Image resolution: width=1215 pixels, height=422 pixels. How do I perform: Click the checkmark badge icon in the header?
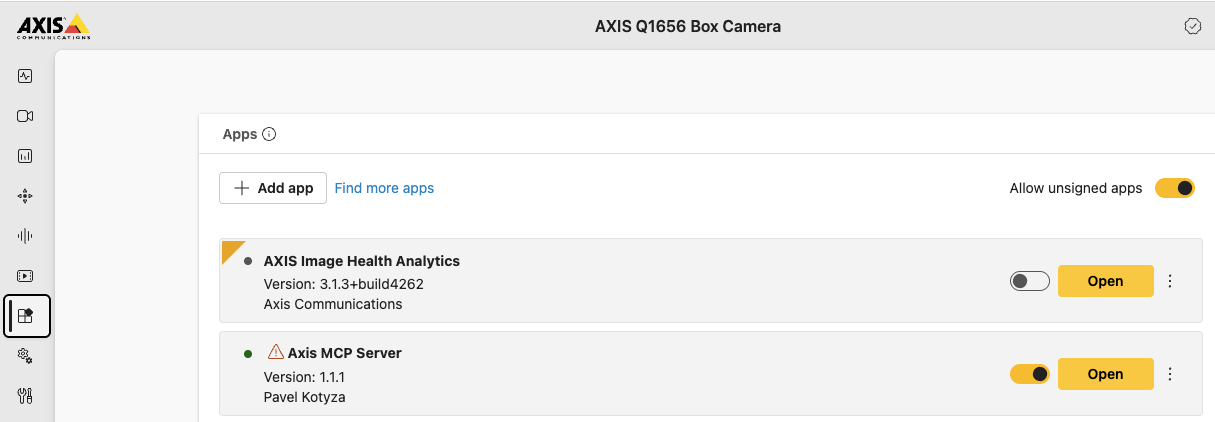pyautogui.click(x=1192, y=27)
